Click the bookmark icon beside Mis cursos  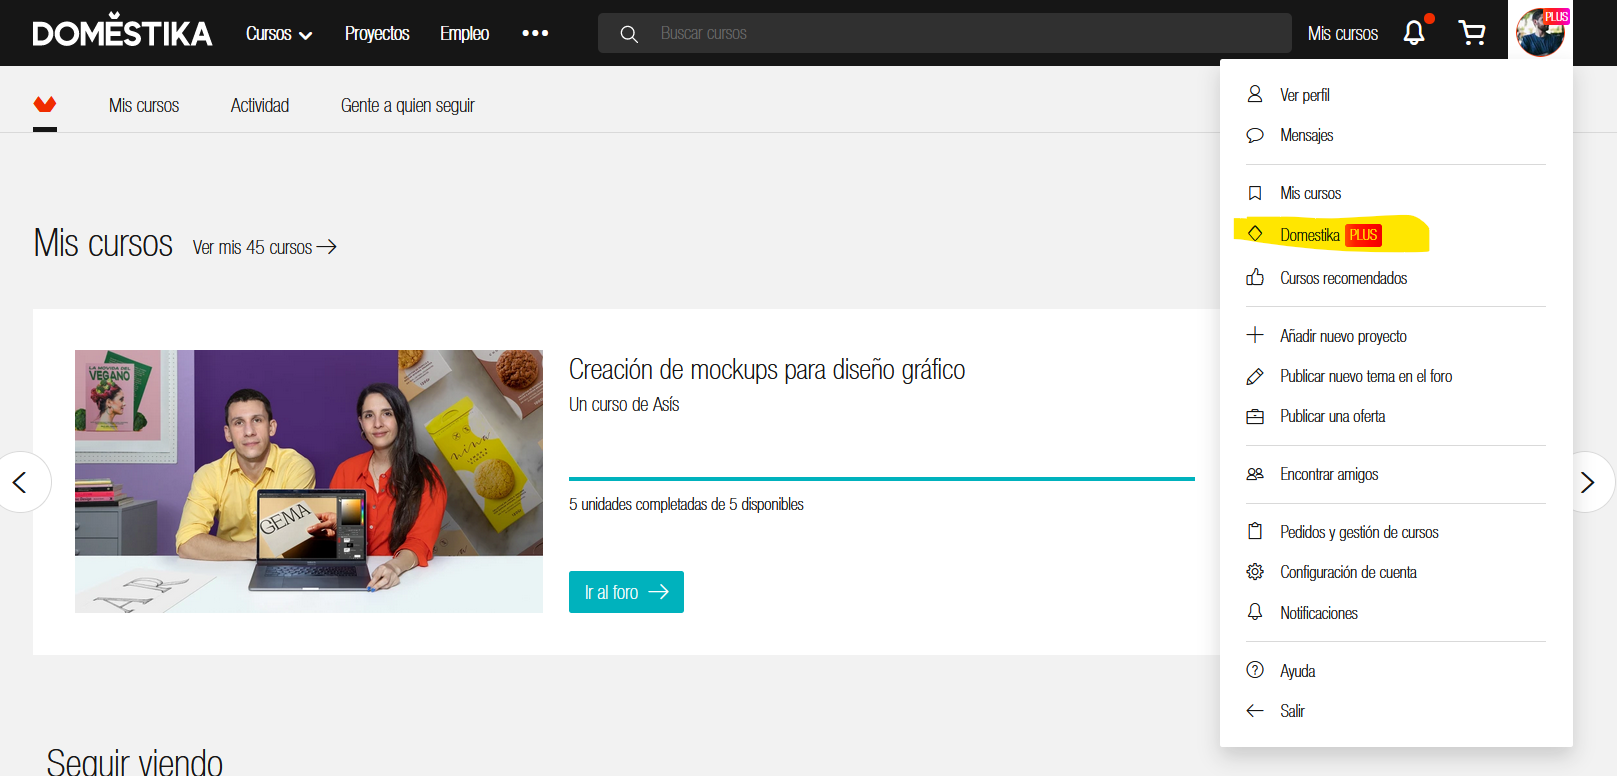[x=1255, y=193]
